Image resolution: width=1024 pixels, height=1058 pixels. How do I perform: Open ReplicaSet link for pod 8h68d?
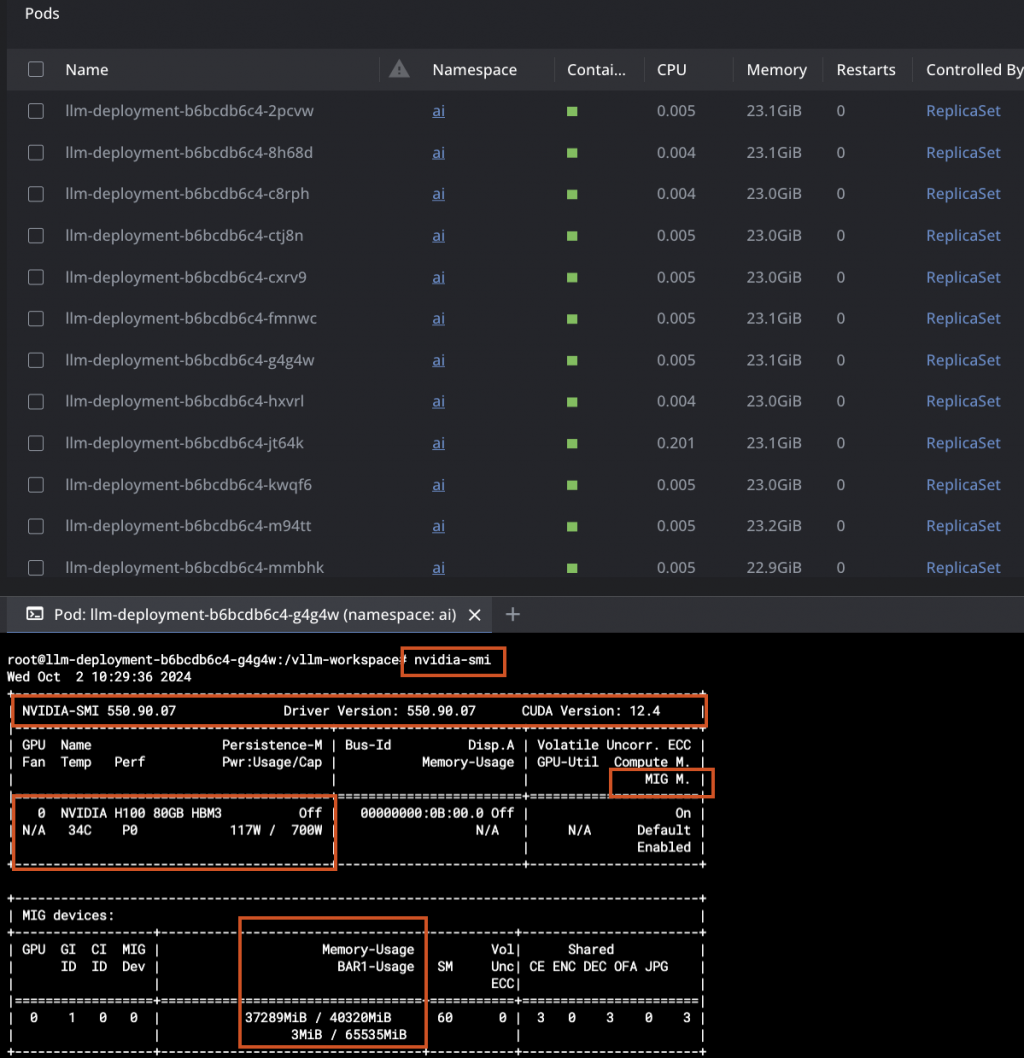coord(963,152)
